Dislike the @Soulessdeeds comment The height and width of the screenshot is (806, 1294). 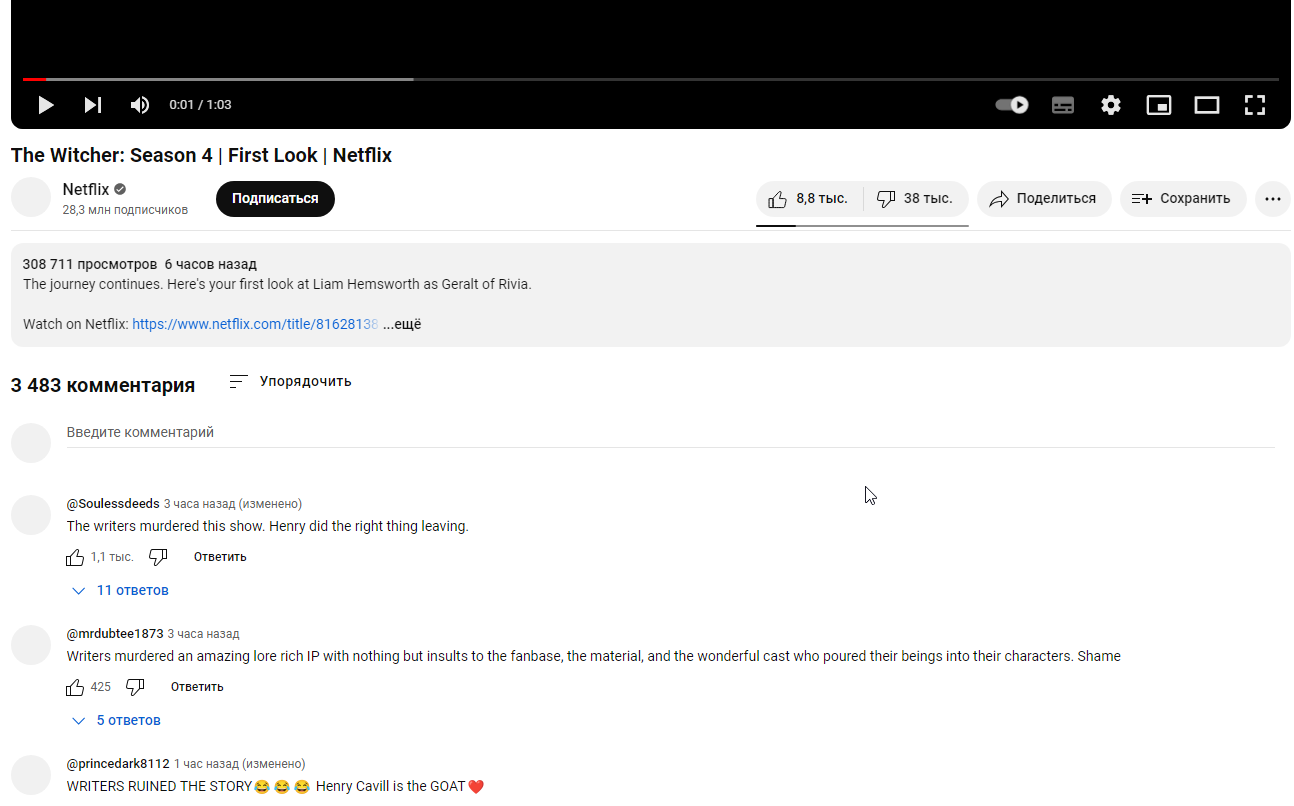(x=158, y=557)
